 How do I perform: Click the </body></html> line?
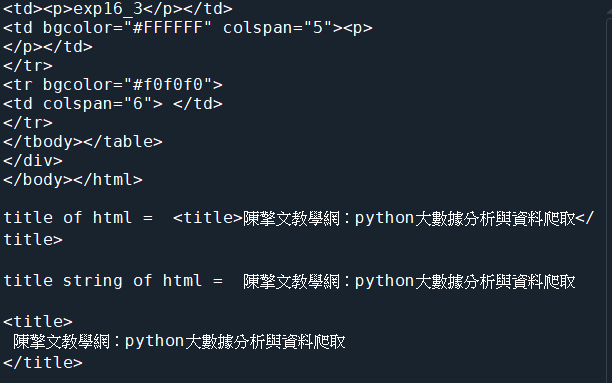click(73, 180)
